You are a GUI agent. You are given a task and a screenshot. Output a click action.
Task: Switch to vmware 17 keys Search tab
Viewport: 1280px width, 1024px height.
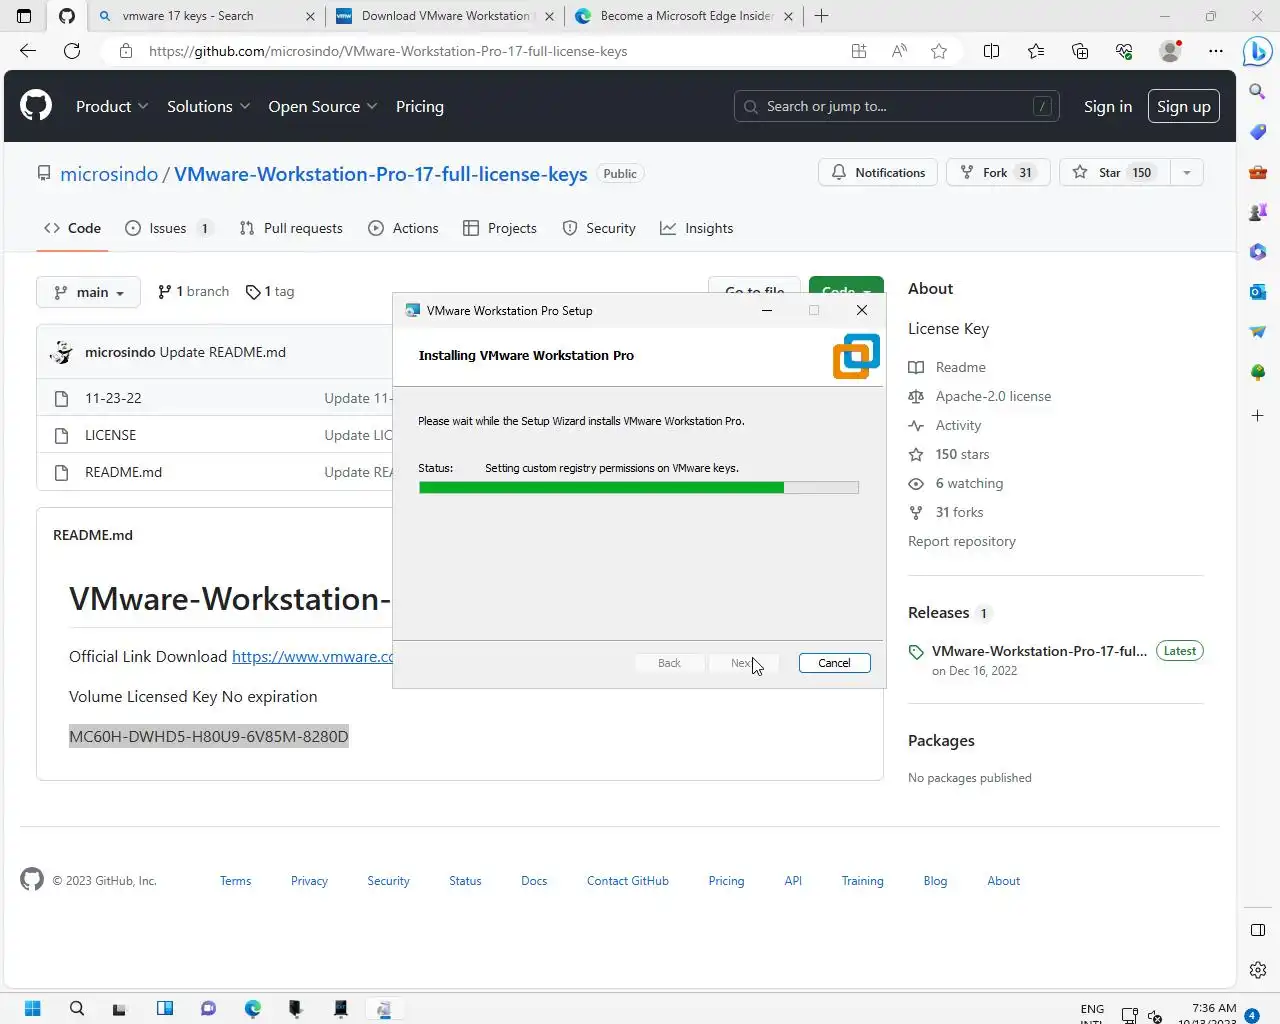(x=205, y=16)
